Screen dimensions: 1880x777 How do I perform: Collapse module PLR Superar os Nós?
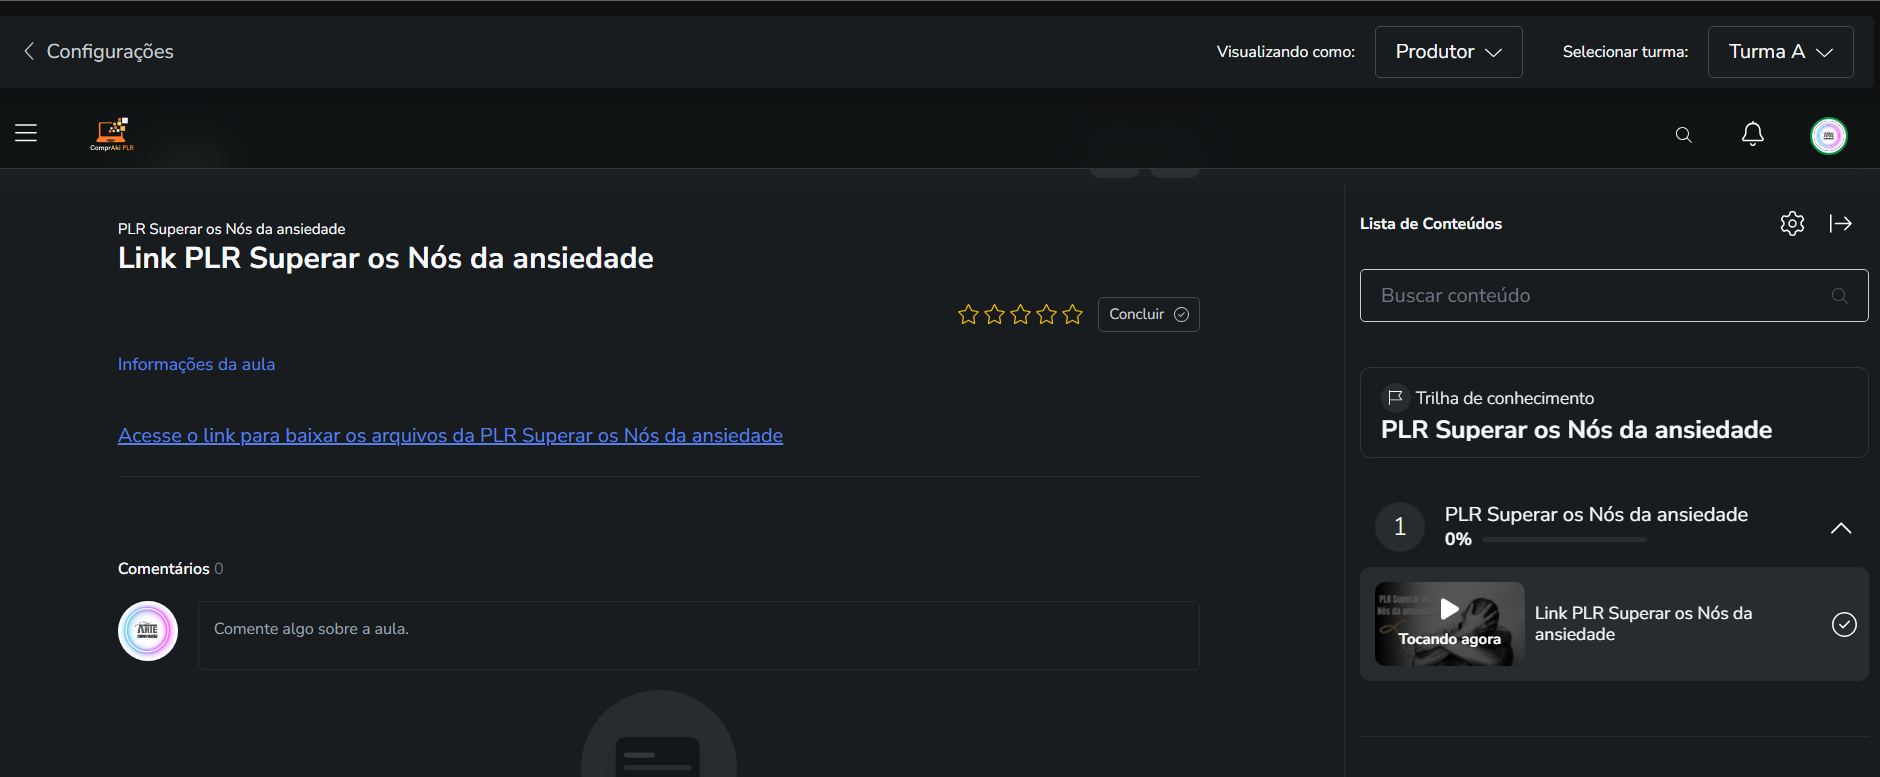point(1840,528)
